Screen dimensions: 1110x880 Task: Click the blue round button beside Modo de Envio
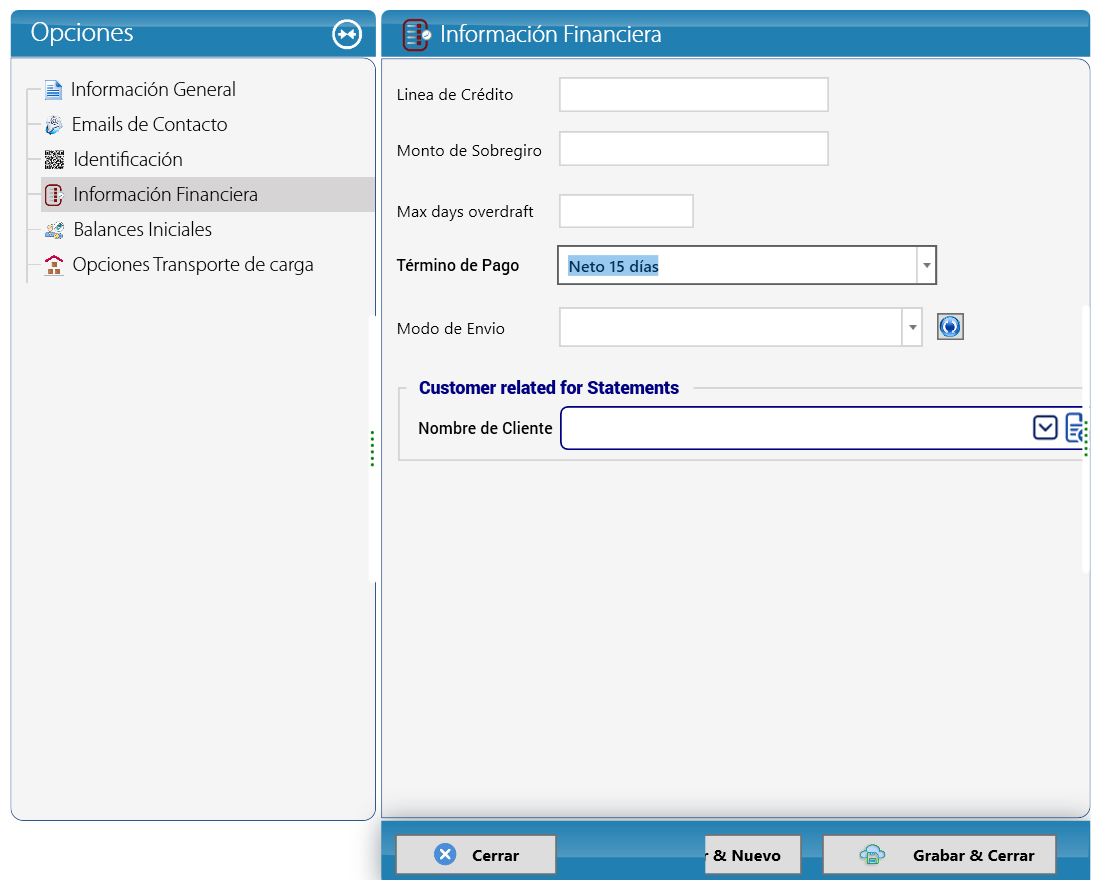pyautogui.click(x=950, y=327)
